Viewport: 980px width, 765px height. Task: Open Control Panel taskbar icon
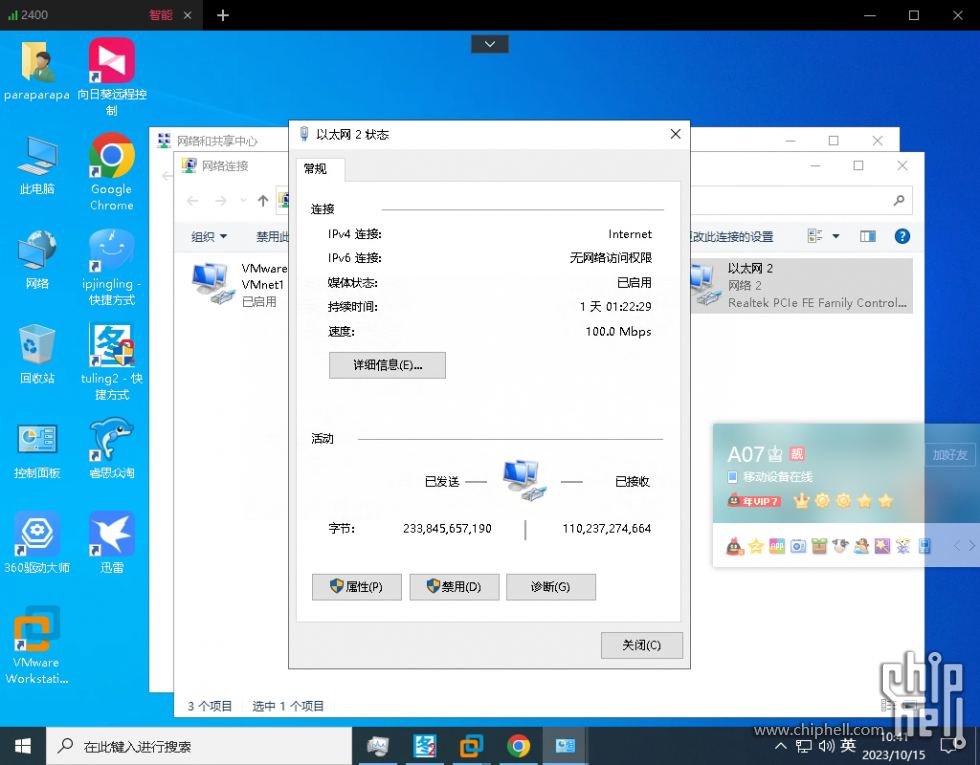coord(565,746)
